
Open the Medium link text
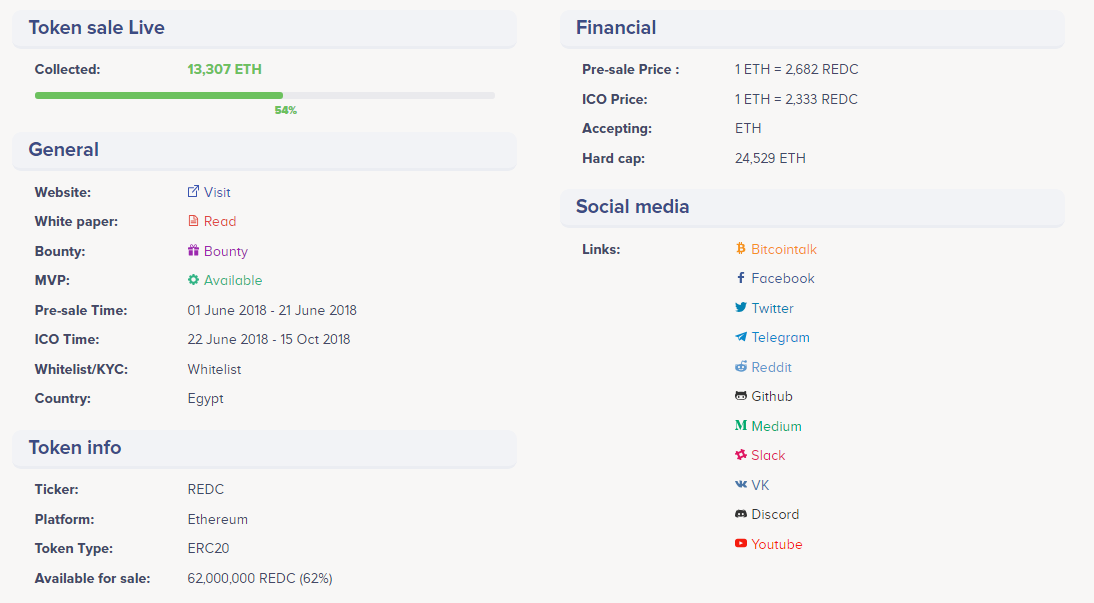pyautogui.click(x=777, y=426)
